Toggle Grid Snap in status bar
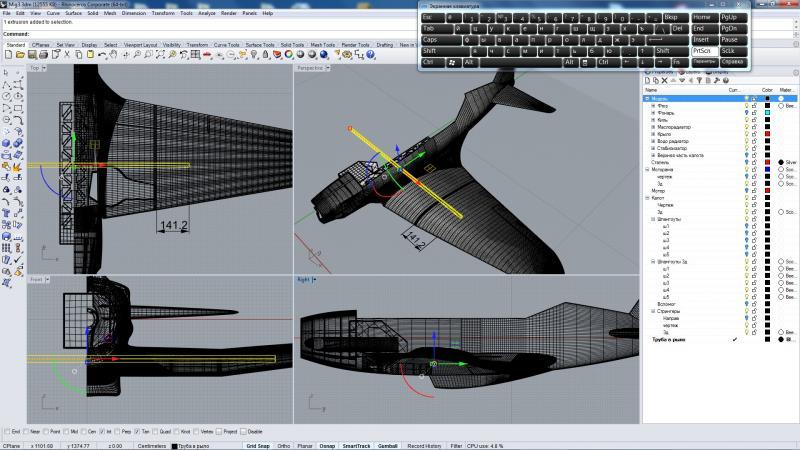 [258, 445]
